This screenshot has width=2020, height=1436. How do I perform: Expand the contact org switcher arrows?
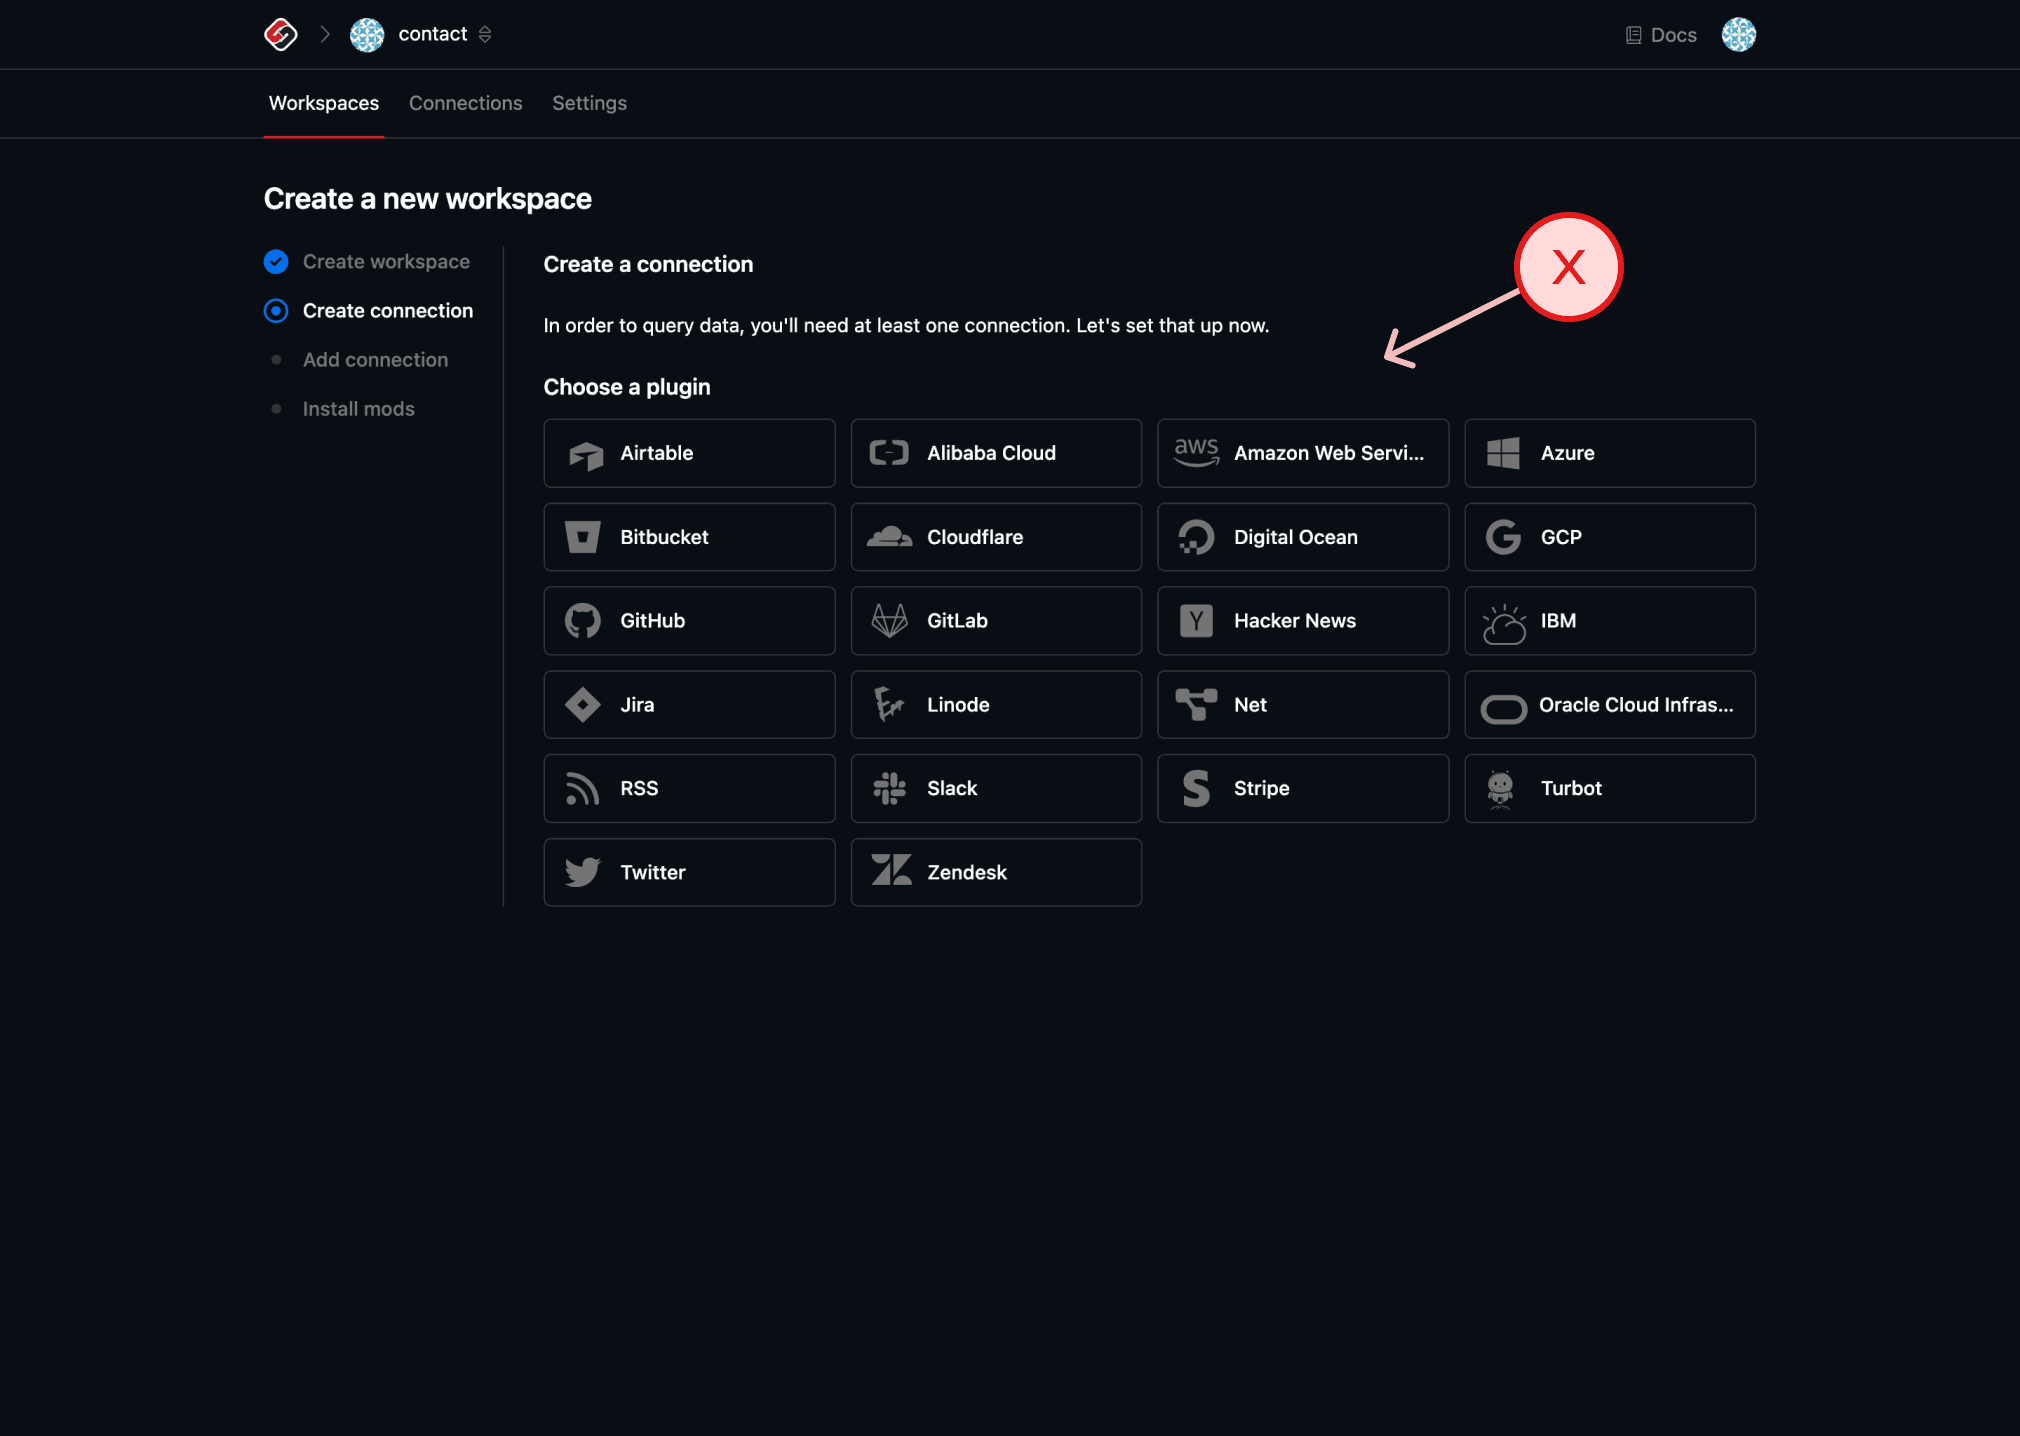coord(485,34)
